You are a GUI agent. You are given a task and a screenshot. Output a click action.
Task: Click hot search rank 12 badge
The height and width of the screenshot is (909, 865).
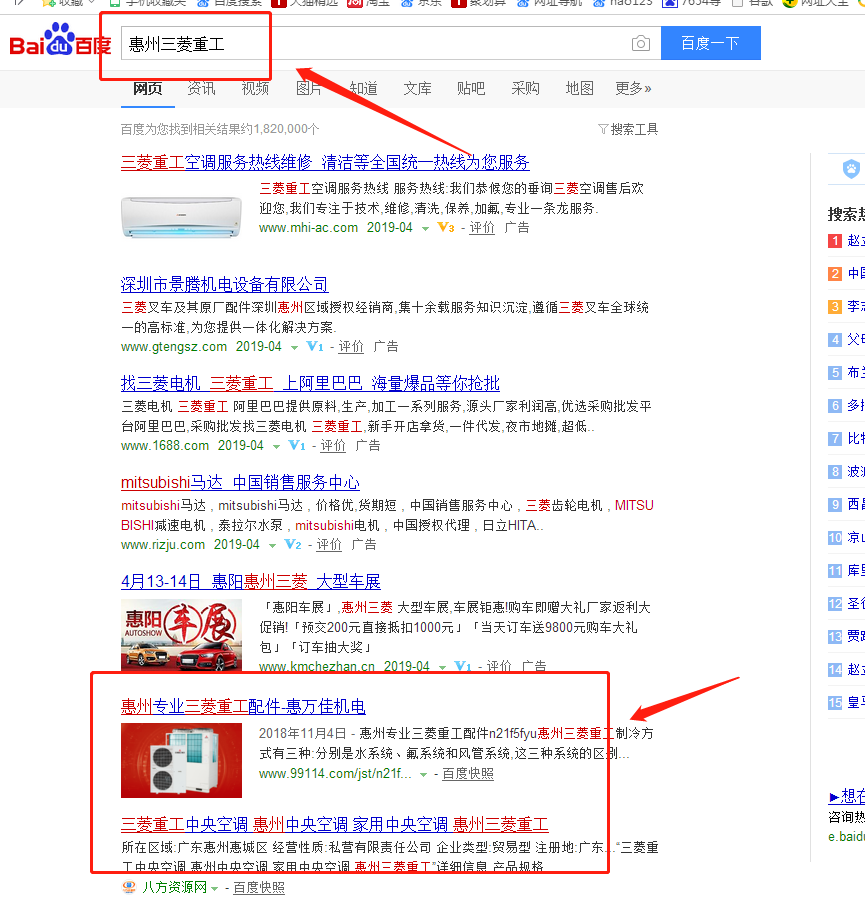tap(835, 604)
